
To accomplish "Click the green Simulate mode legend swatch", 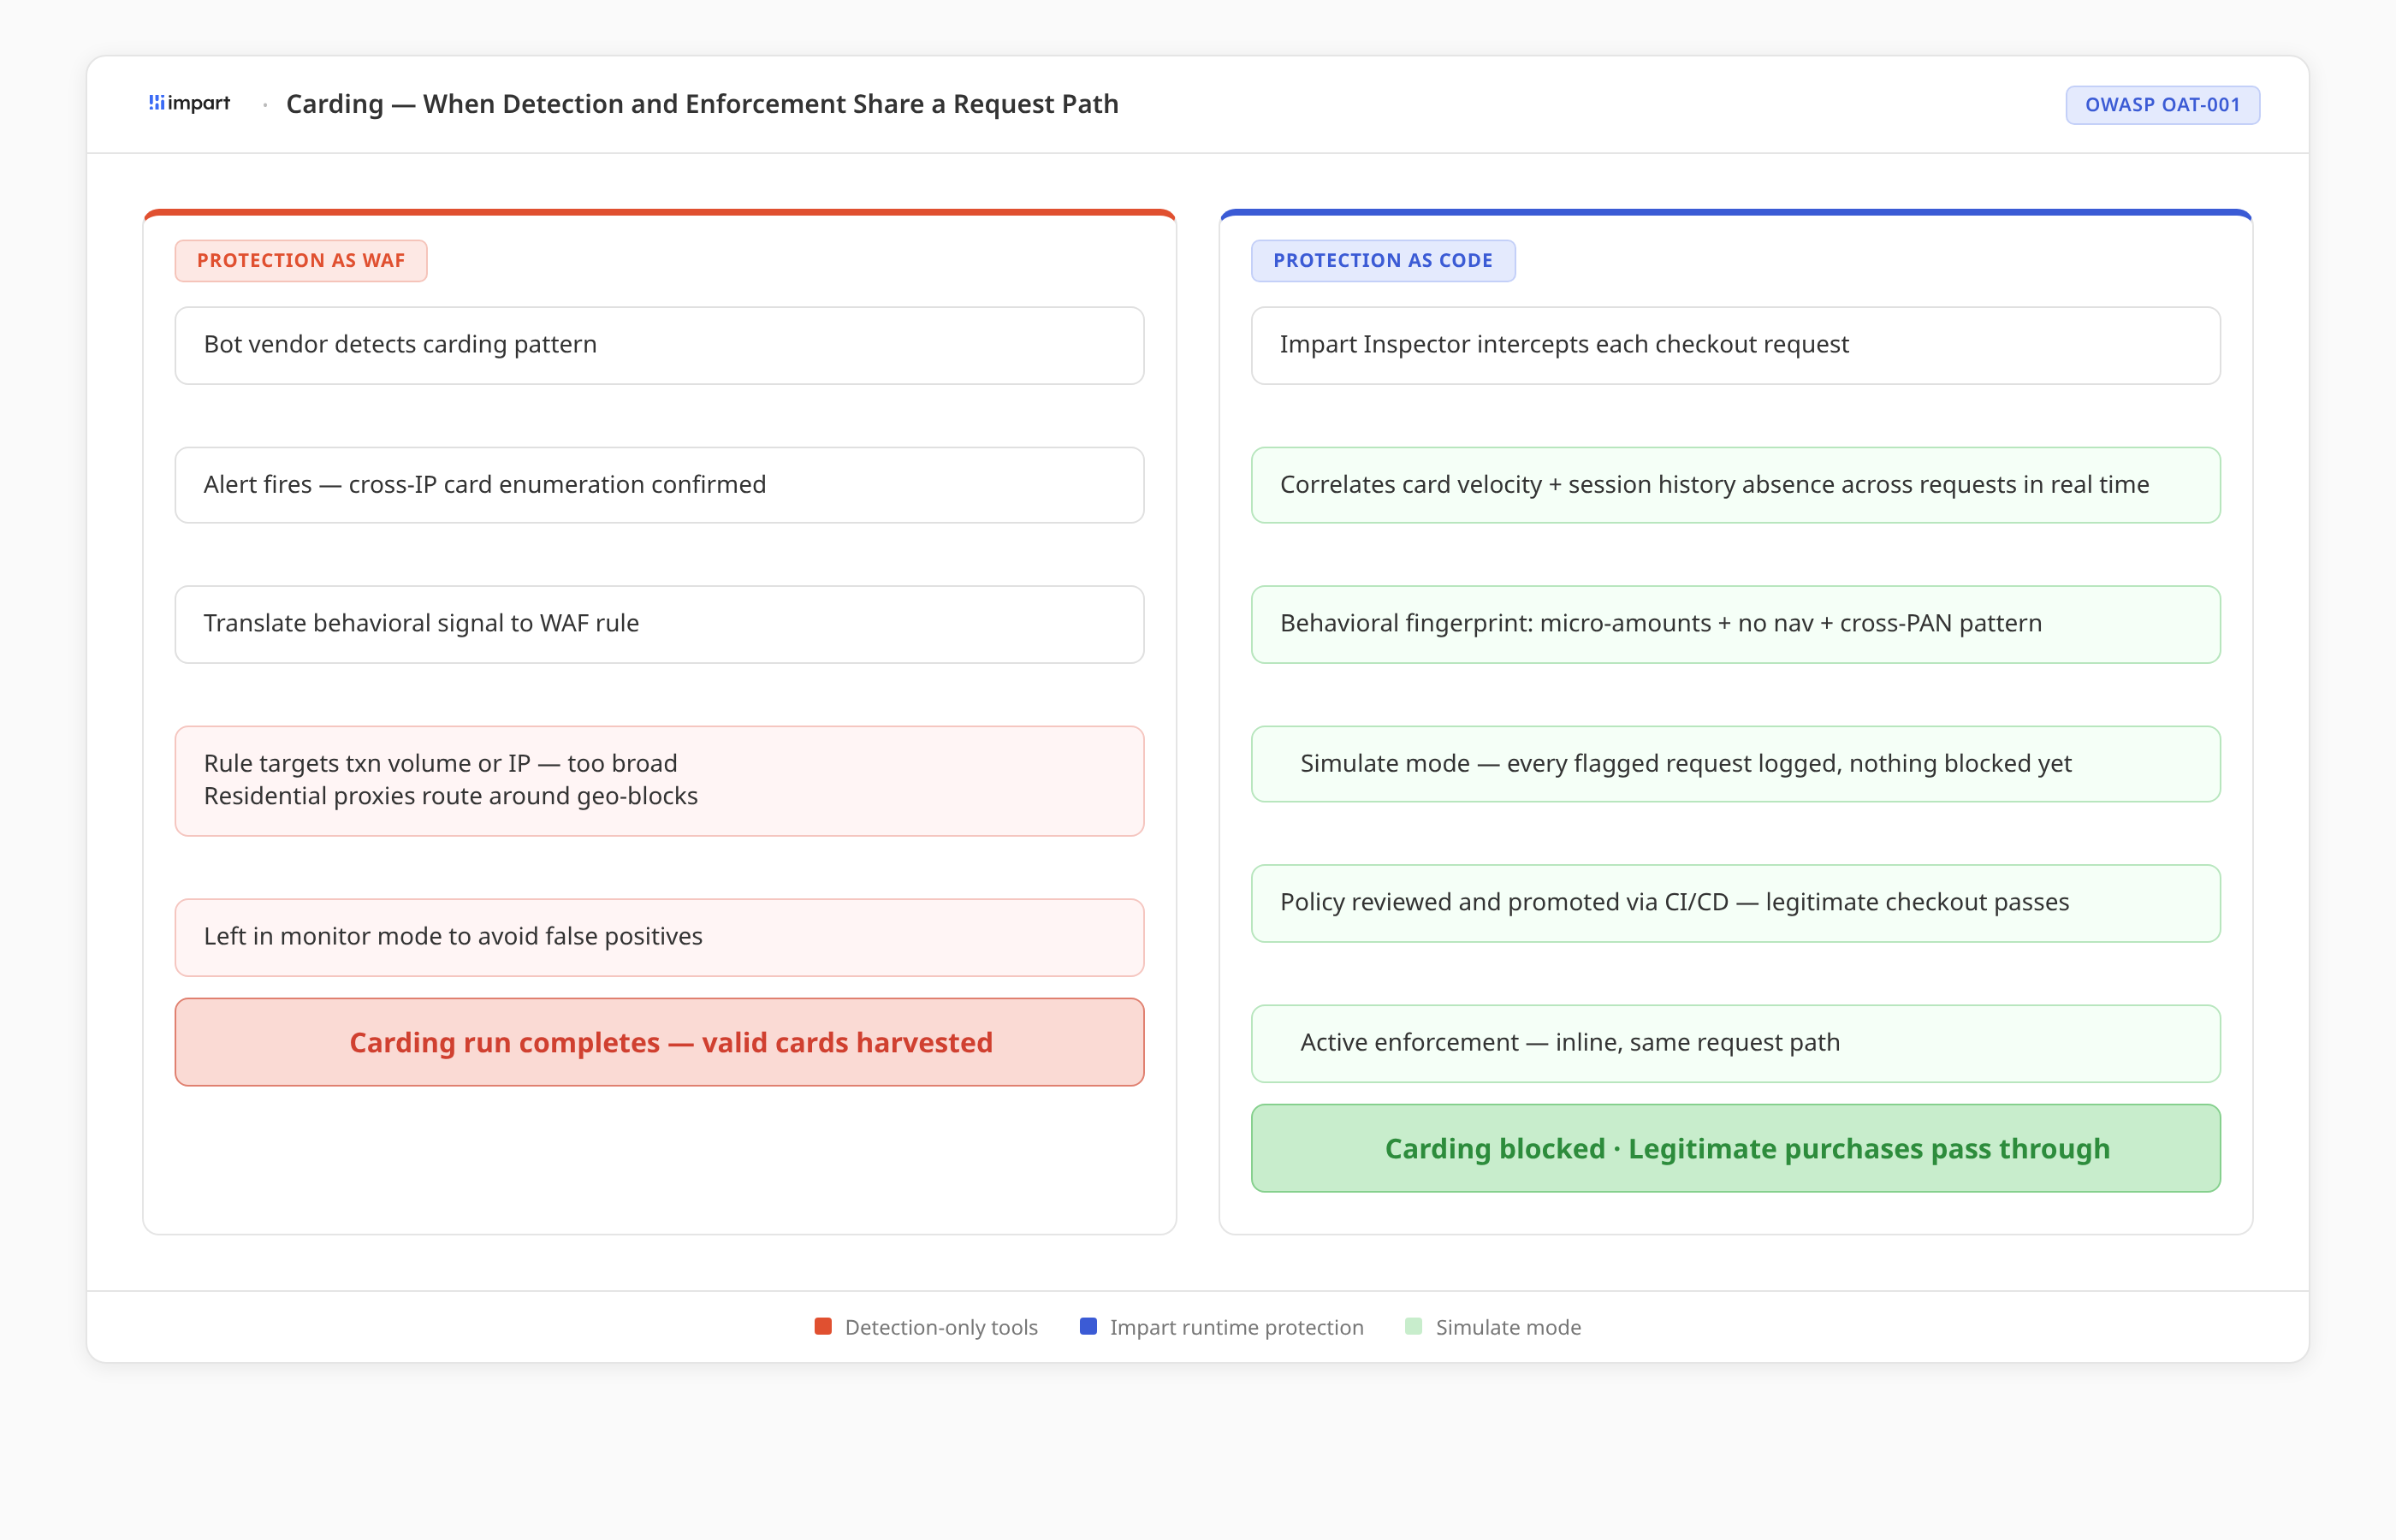I will 1413,1326.
